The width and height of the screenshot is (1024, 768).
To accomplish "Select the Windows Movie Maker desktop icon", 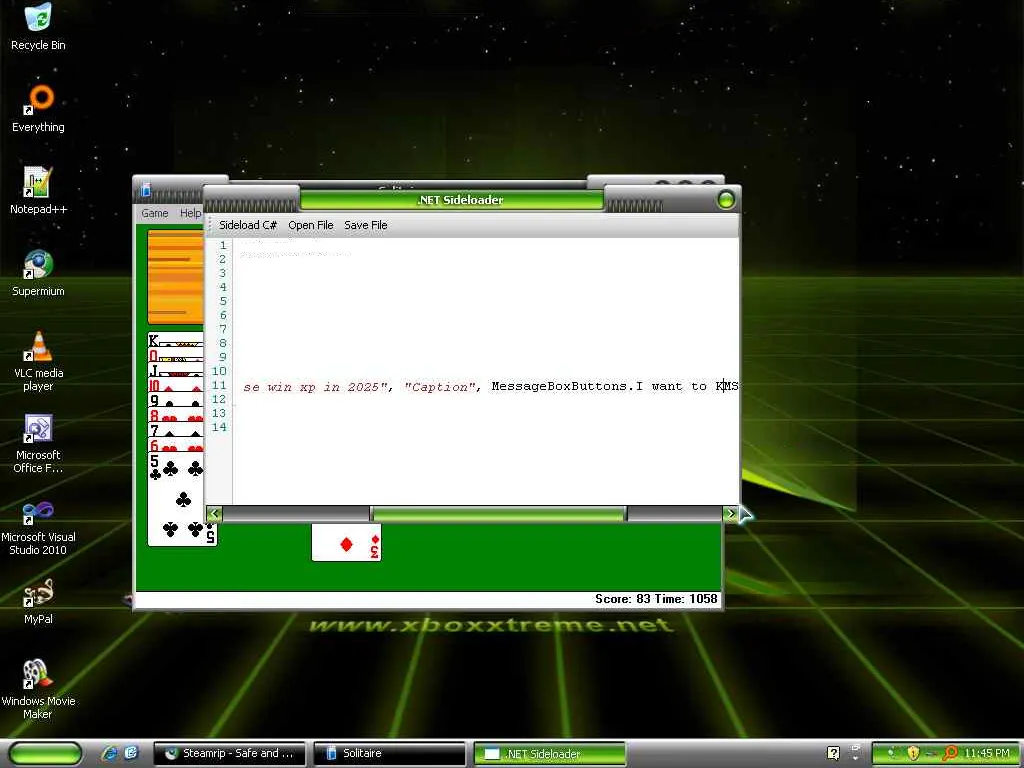I will pyautogui.click(x=38, y=690).
